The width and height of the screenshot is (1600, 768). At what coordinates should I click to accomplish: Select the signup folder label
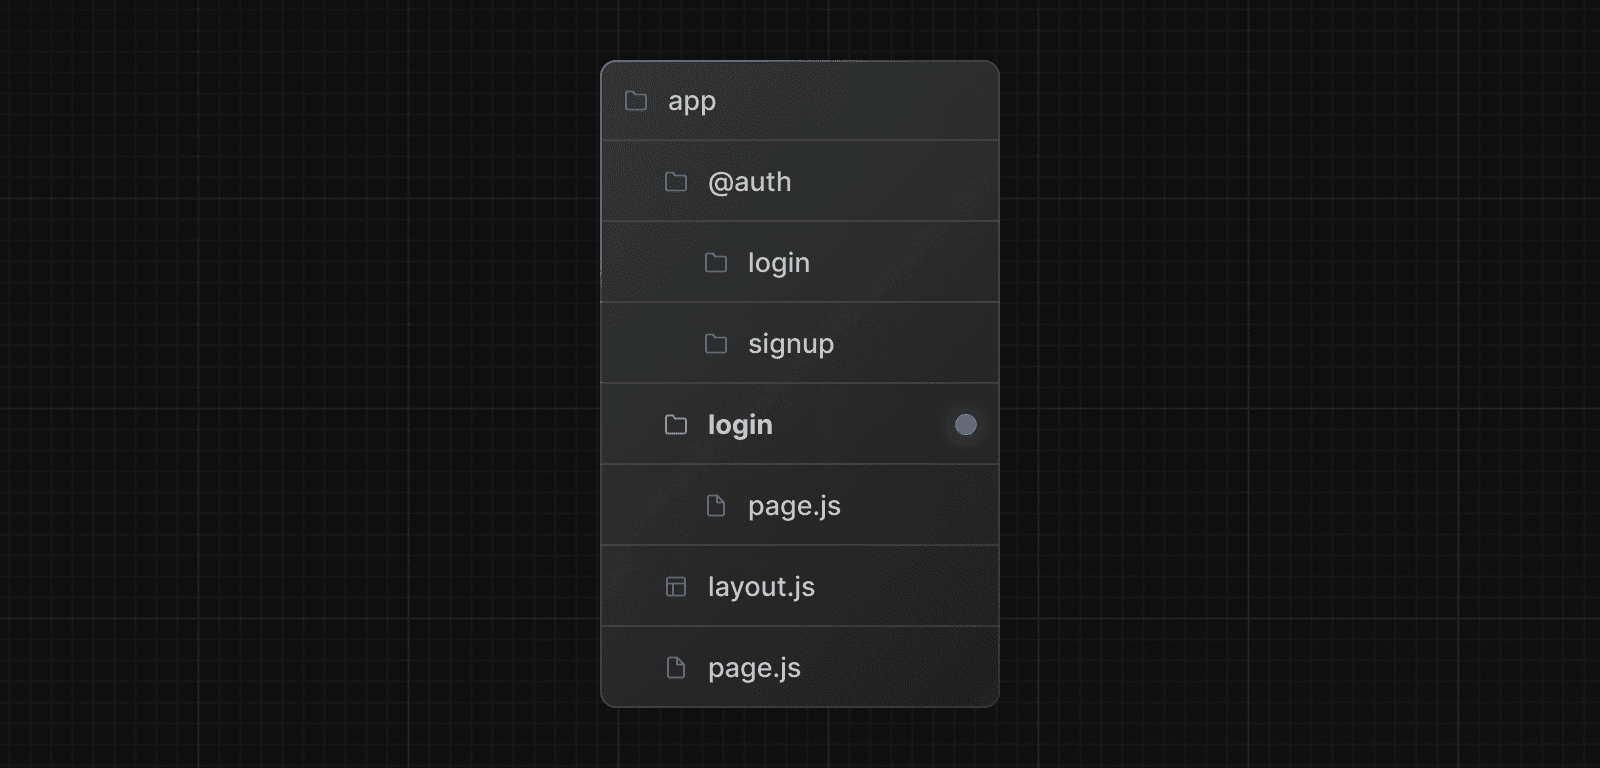791,344
